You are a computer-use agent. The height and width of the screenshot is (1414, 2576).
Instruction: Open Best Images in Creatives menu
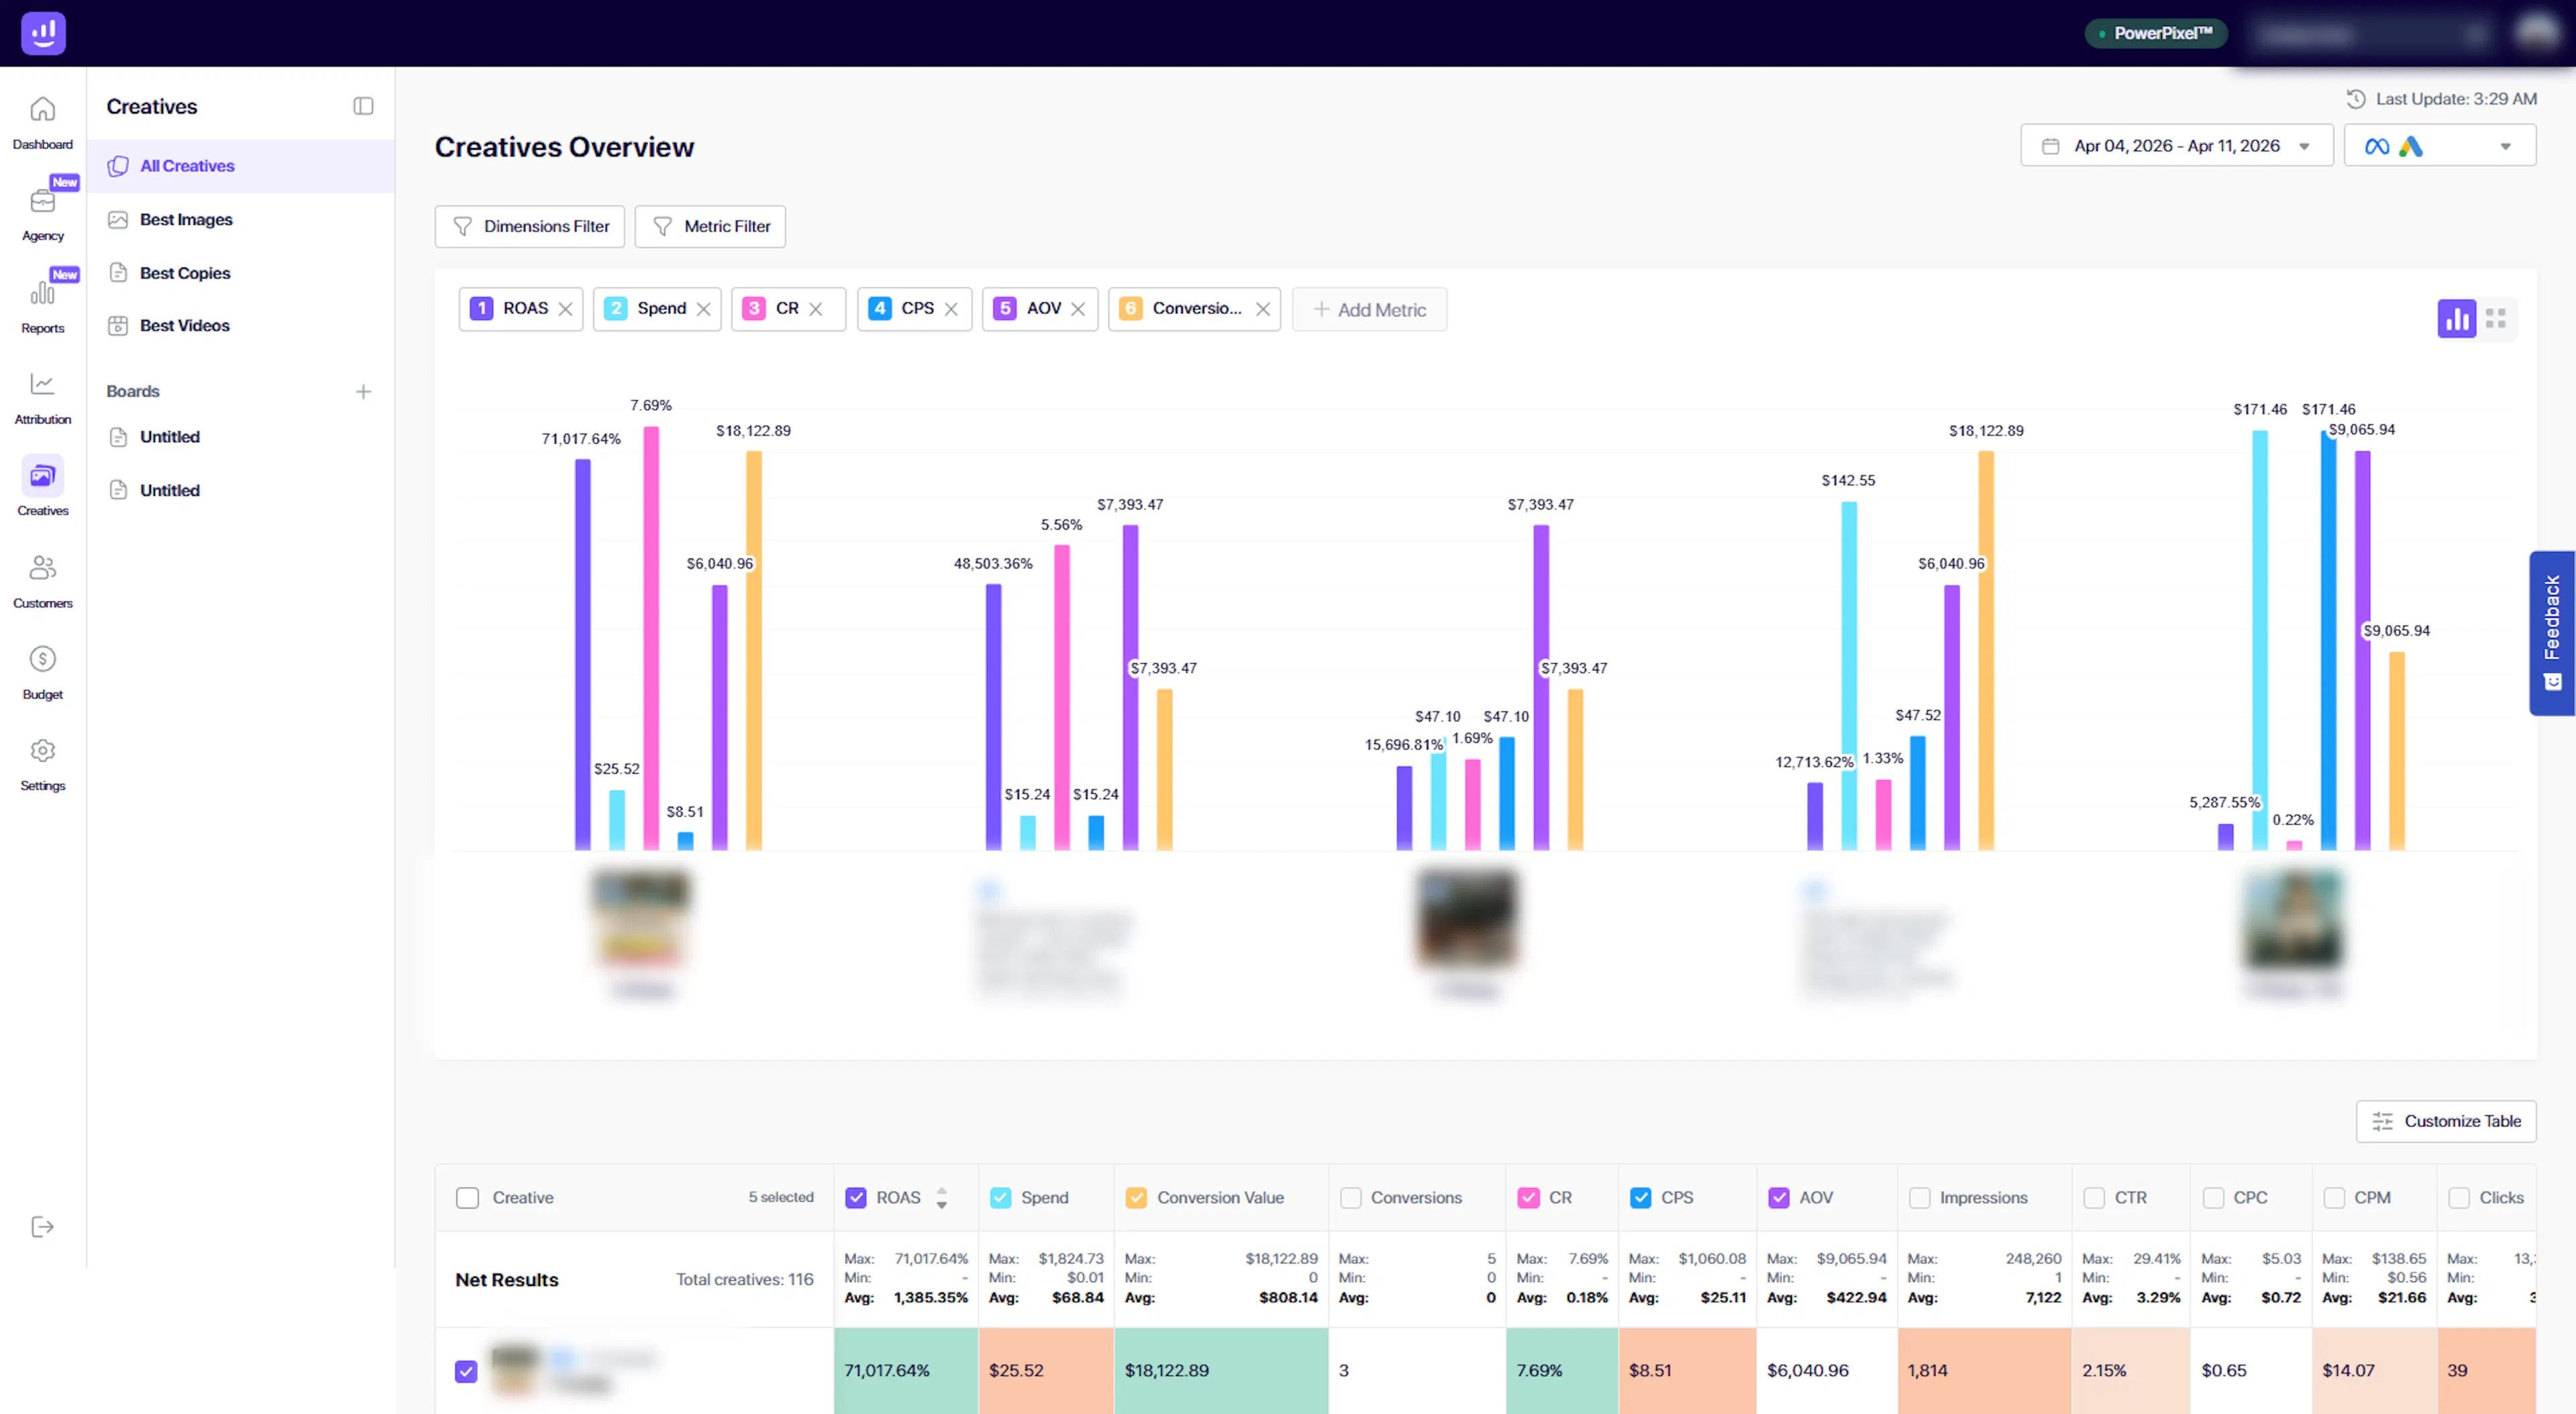186,220
